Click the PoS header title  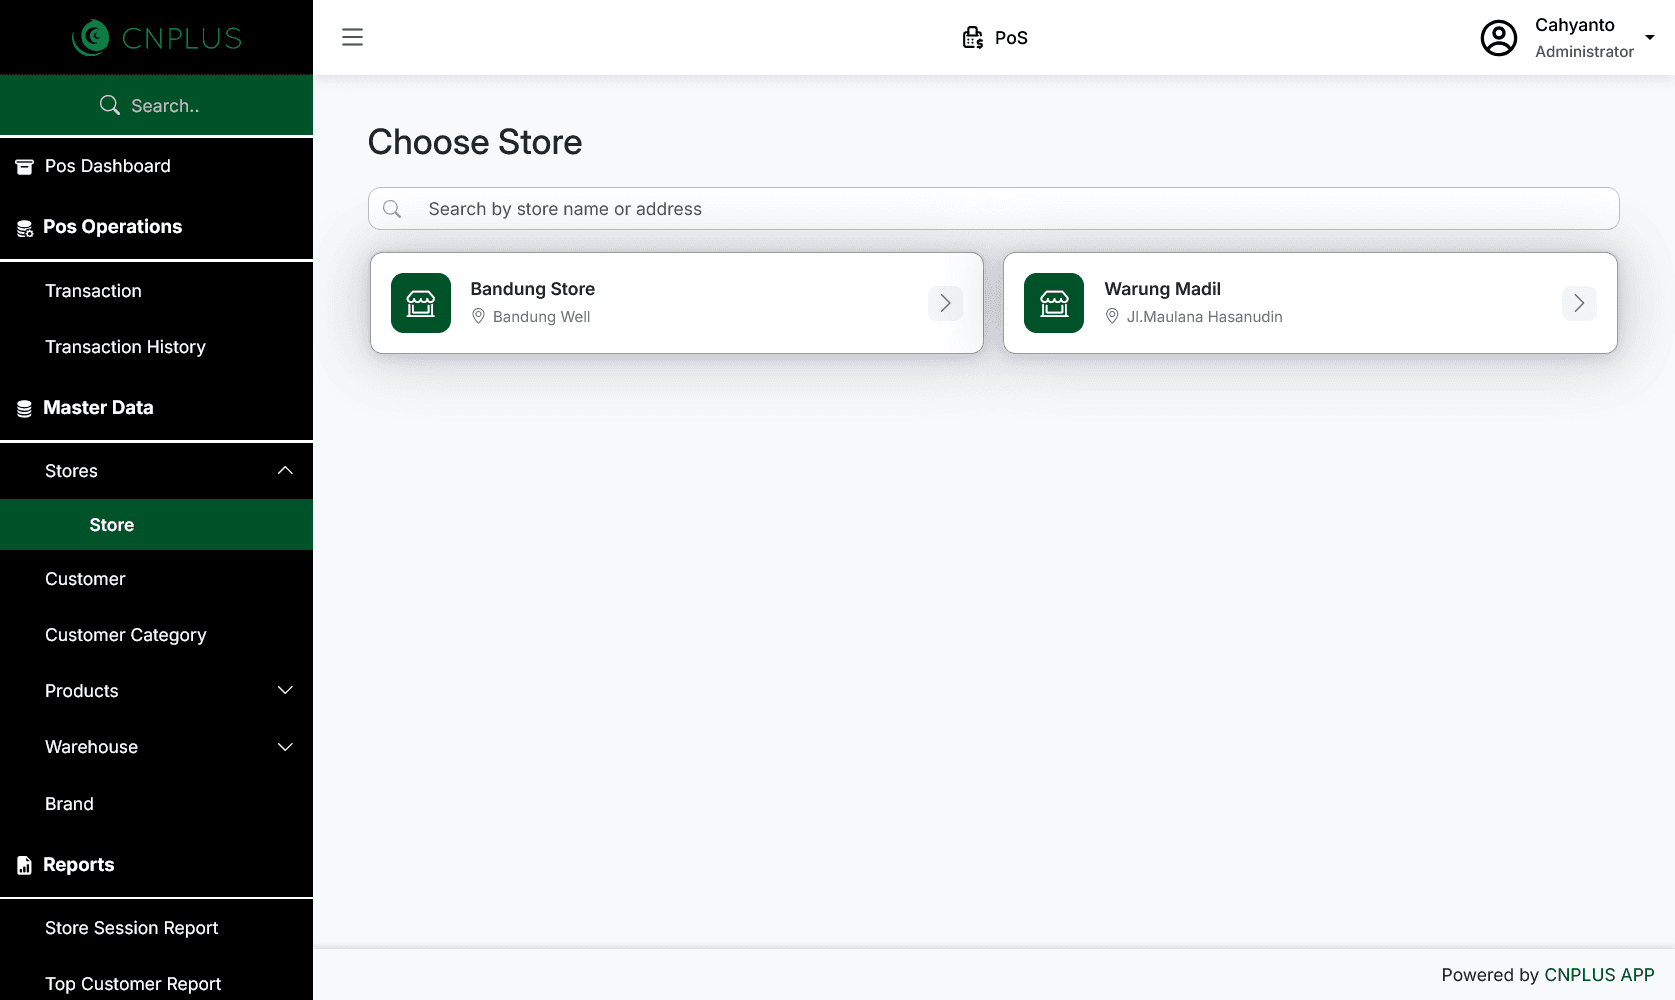[x=1011, y=38]
